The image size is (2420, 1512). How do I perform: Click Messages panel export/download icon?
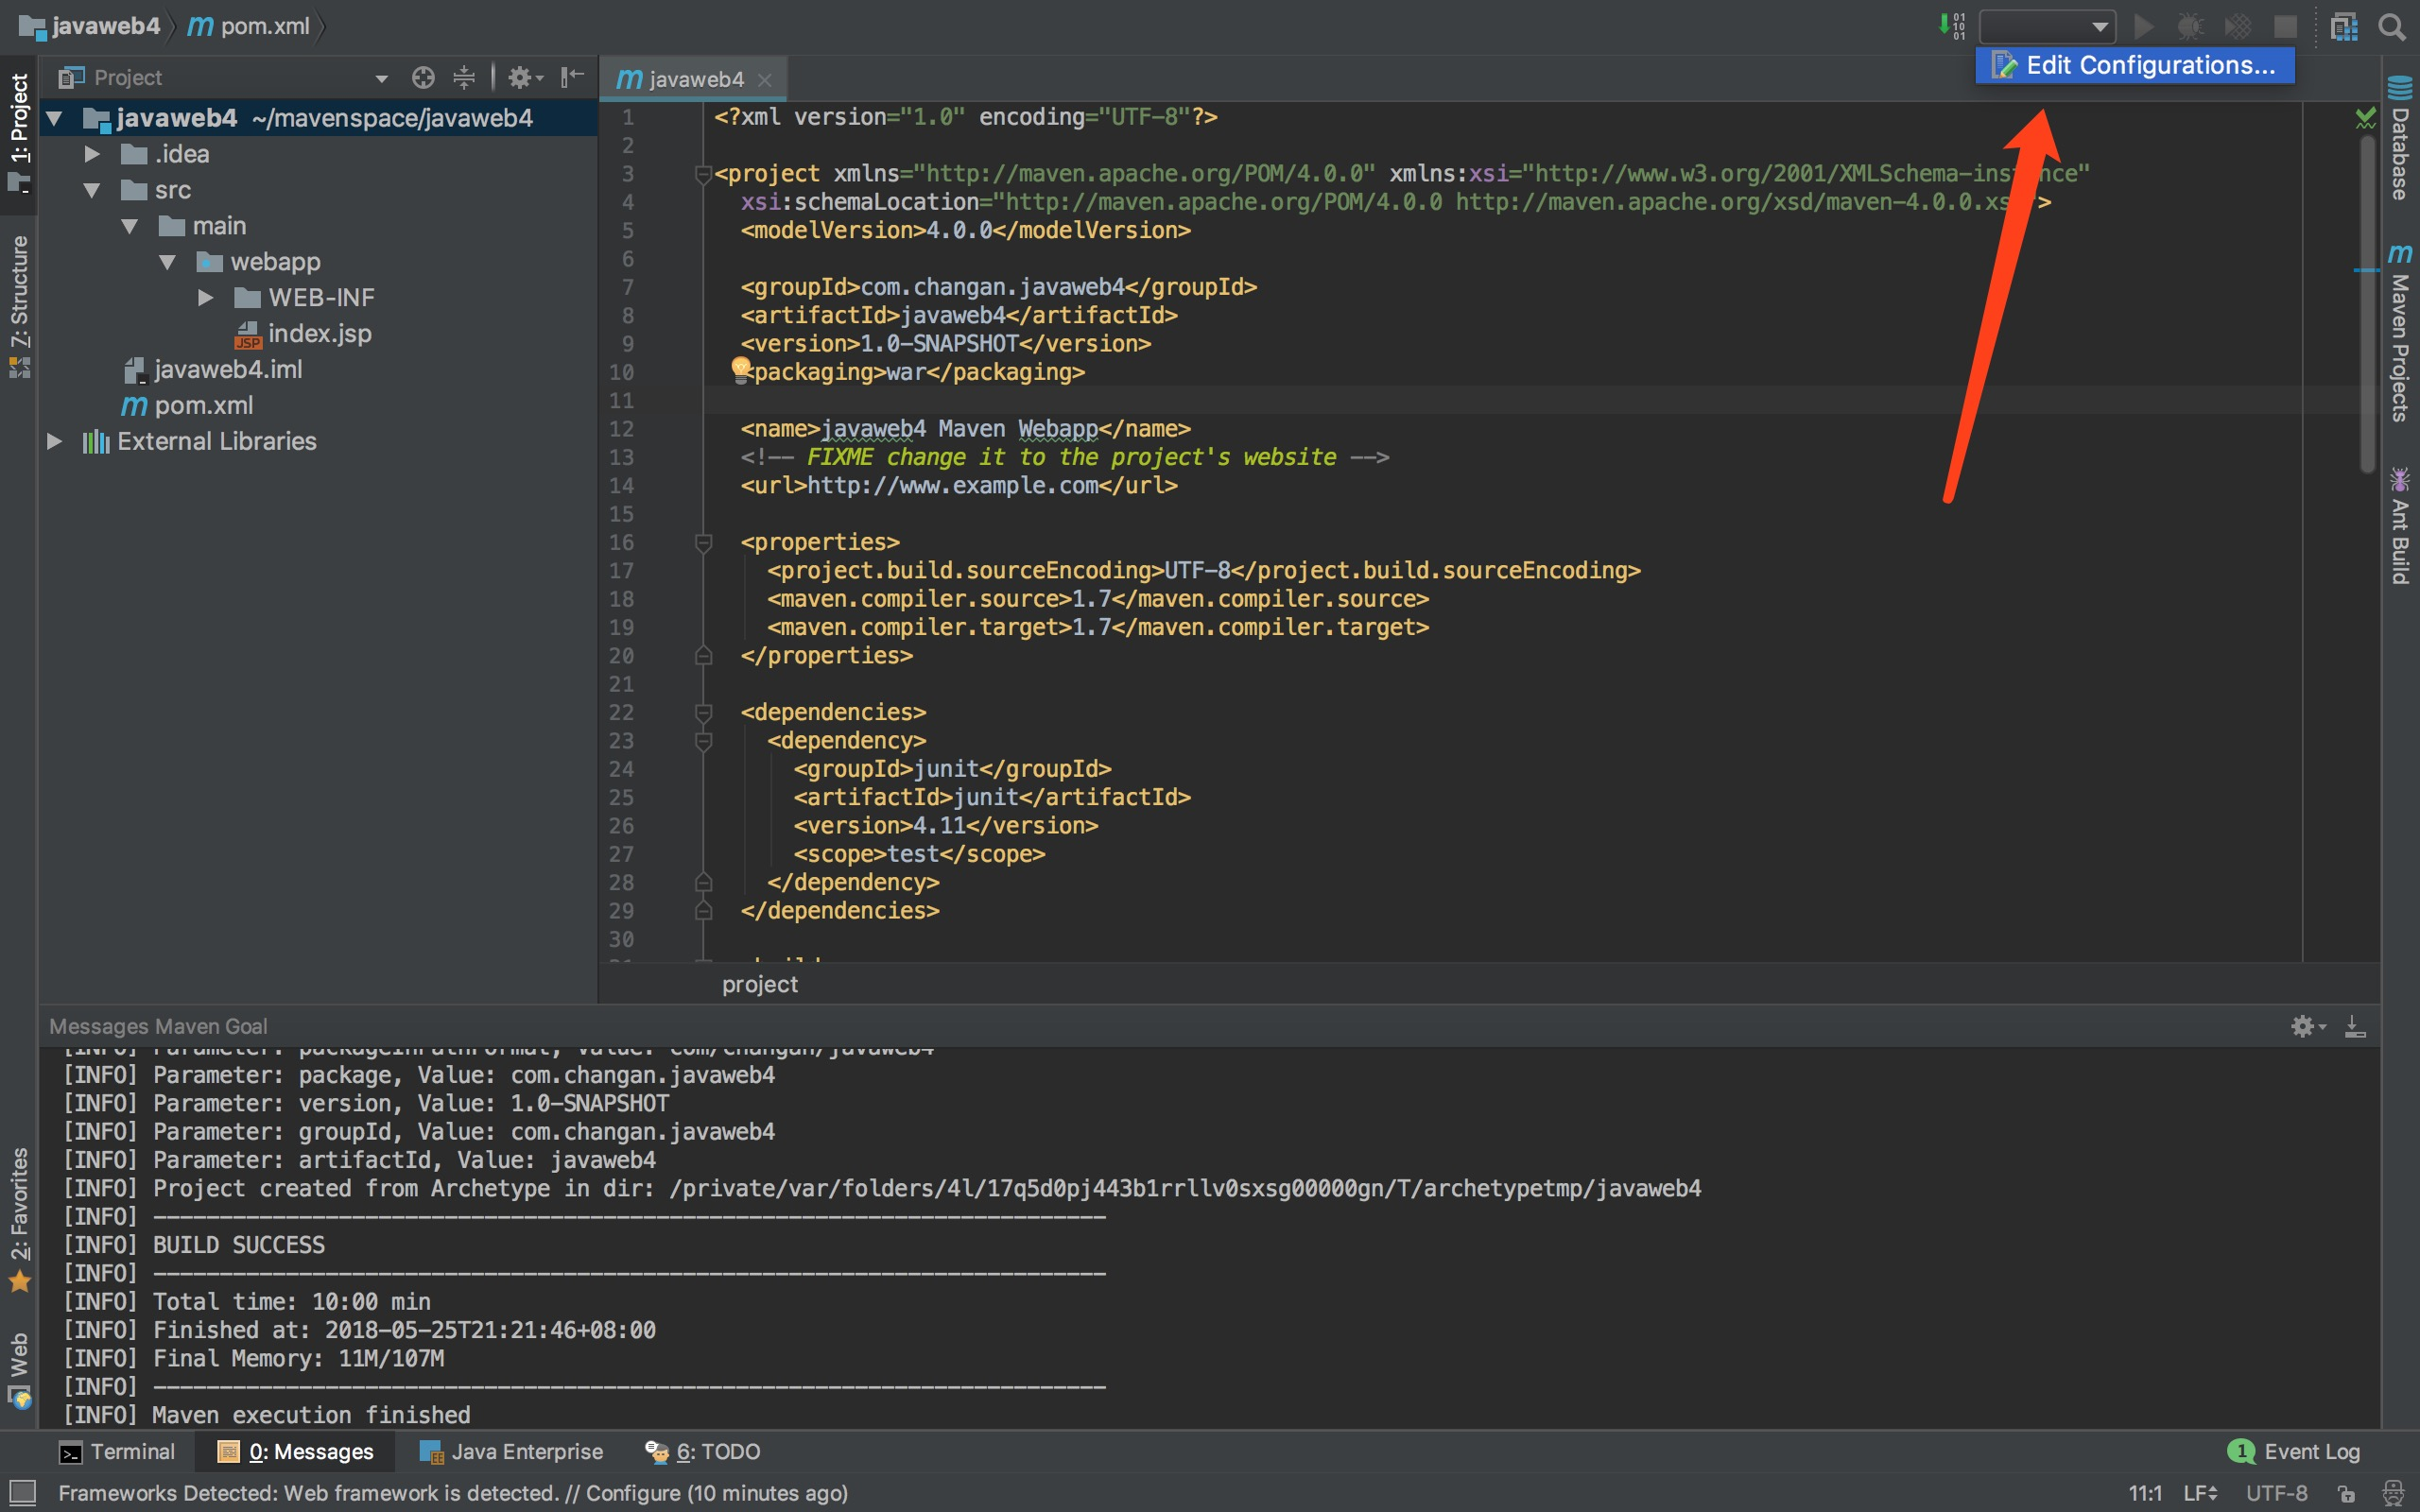click(x=2355, y=1026)
